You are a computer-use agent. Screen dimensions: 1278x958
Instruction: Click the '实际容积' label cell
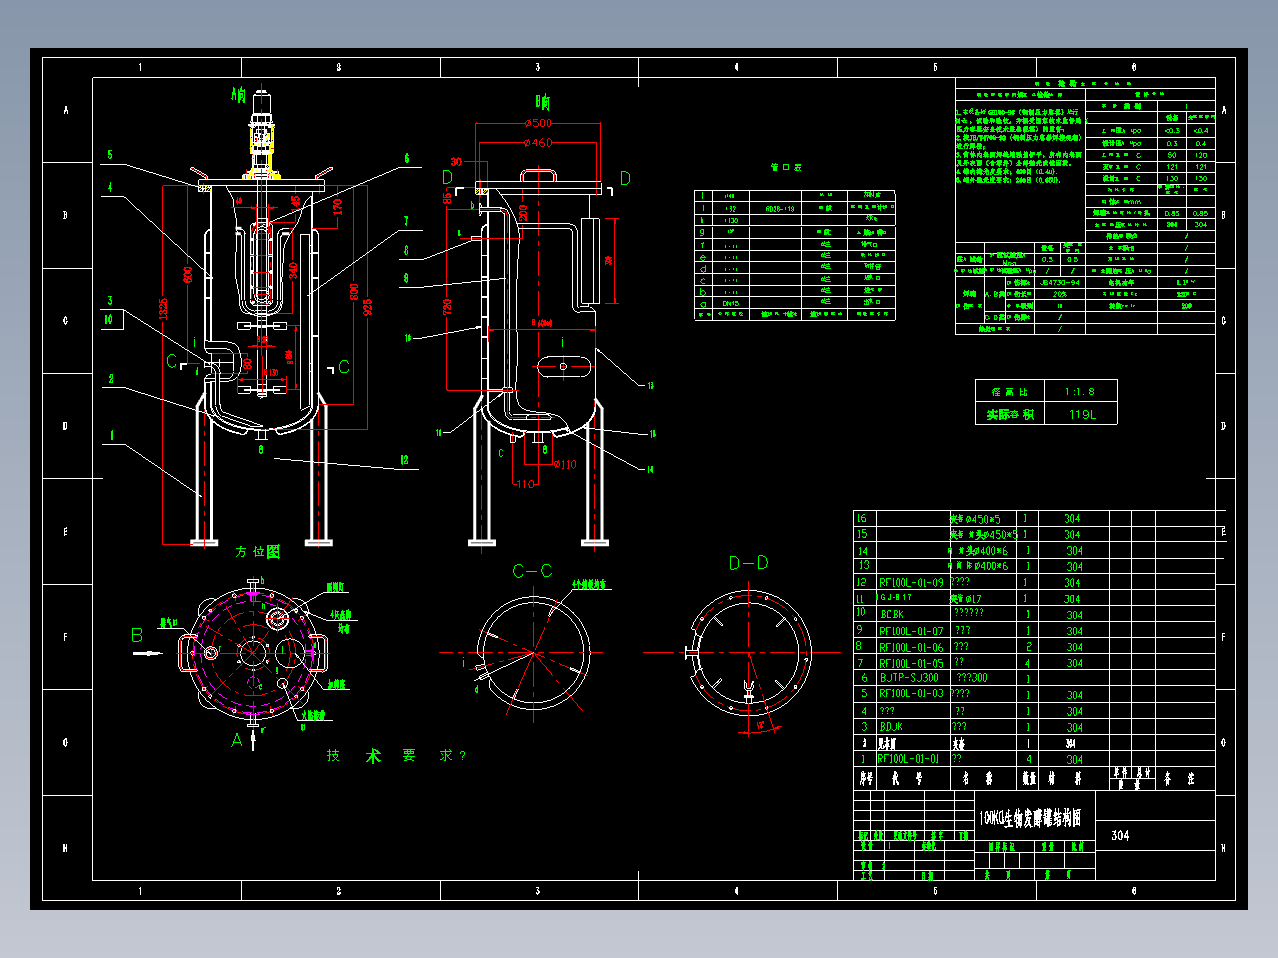pyautogui.click(x=1010, y=414)
